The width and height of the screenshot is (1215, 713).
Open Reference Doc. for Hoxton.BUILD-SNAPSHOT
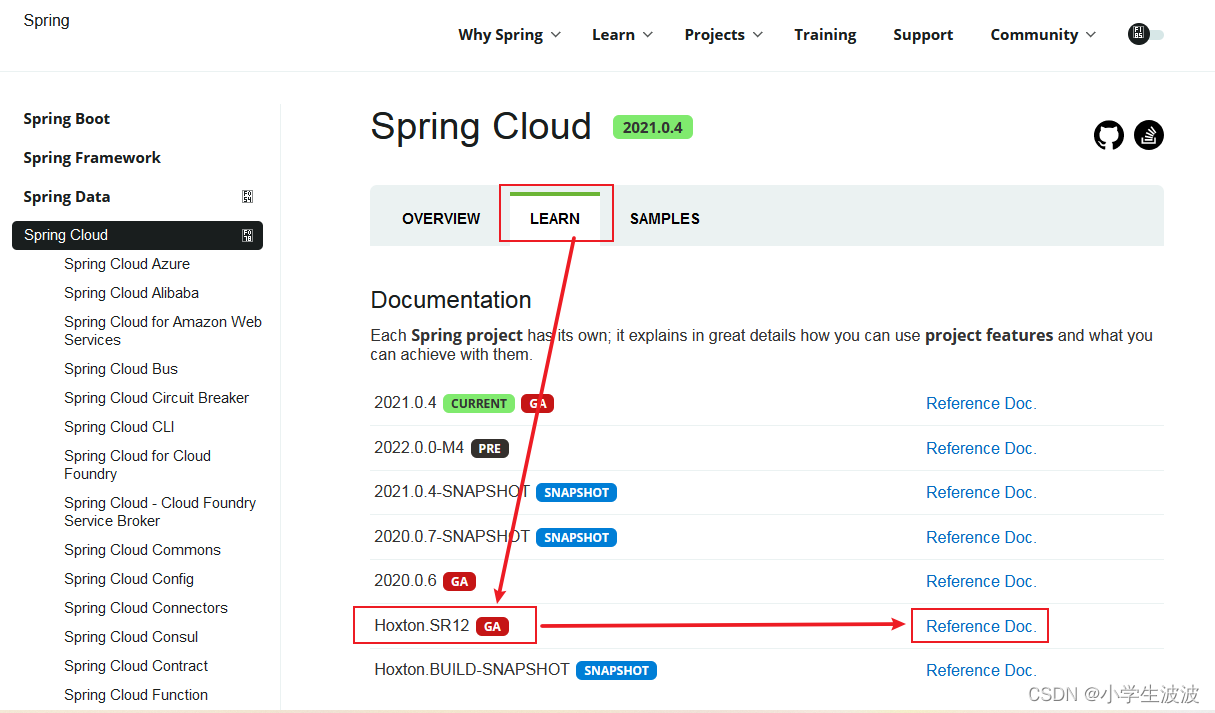coord(981,670)
